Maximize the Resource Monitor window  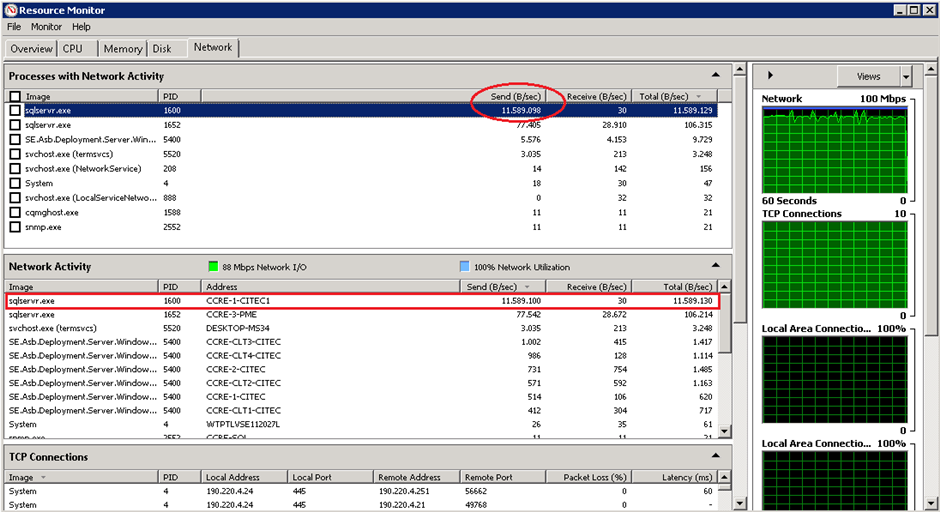pos(914,10)
